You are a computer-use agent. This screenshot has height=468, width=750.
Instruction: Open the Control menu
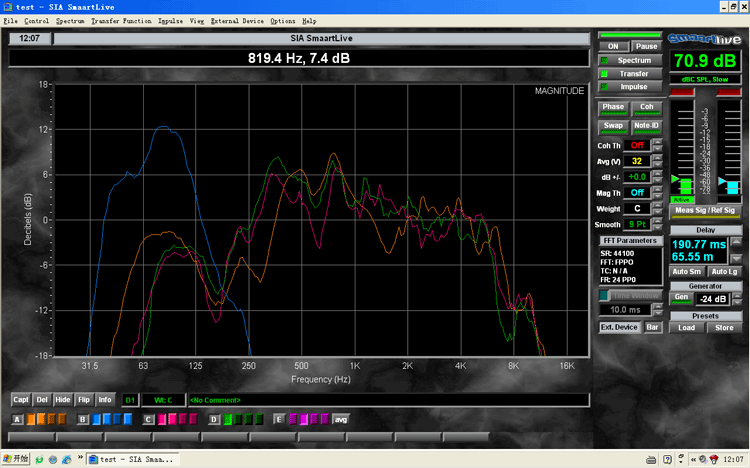tap(36, 21)
